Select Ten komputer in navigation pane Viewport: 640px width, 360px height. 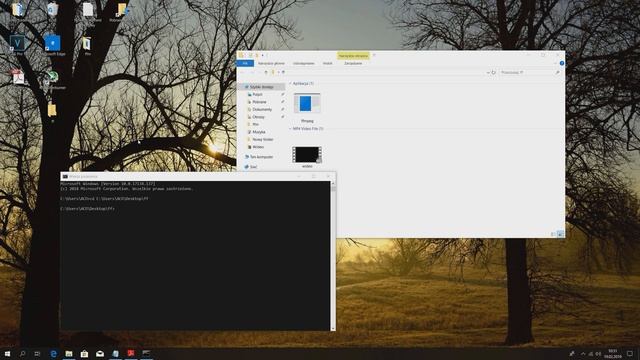click(261, 157)
